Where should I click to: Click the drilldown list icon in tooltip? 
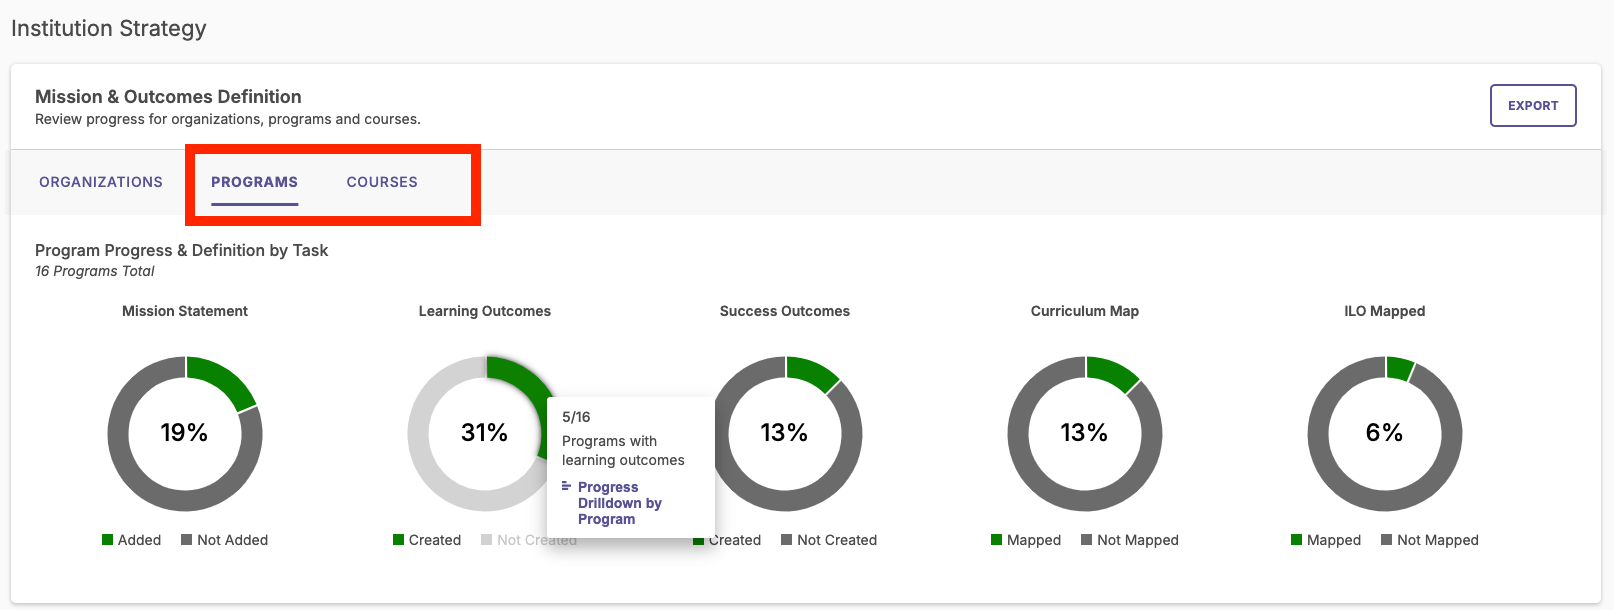tap(566, 486)
